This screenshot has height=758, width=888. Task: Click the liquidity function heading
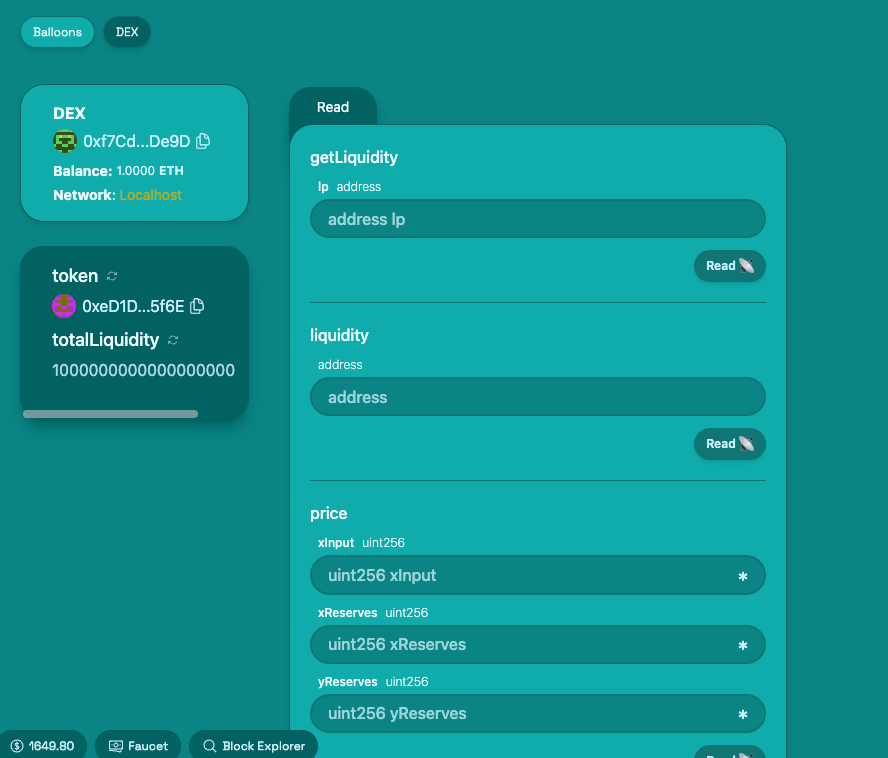(339, 335)
